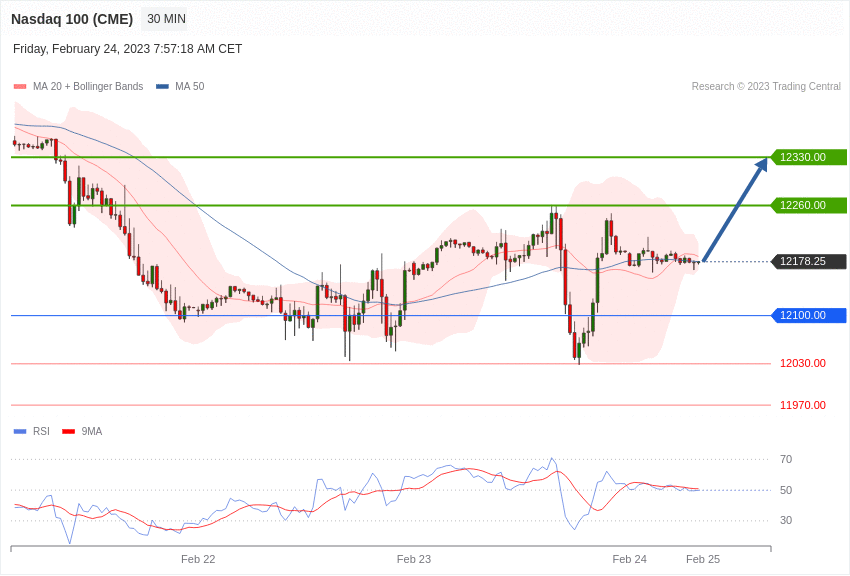Viewport: 850px width, 576px height.
Task: Click the 12100.00 blue pivot price label
Action: tap(809, 315)
